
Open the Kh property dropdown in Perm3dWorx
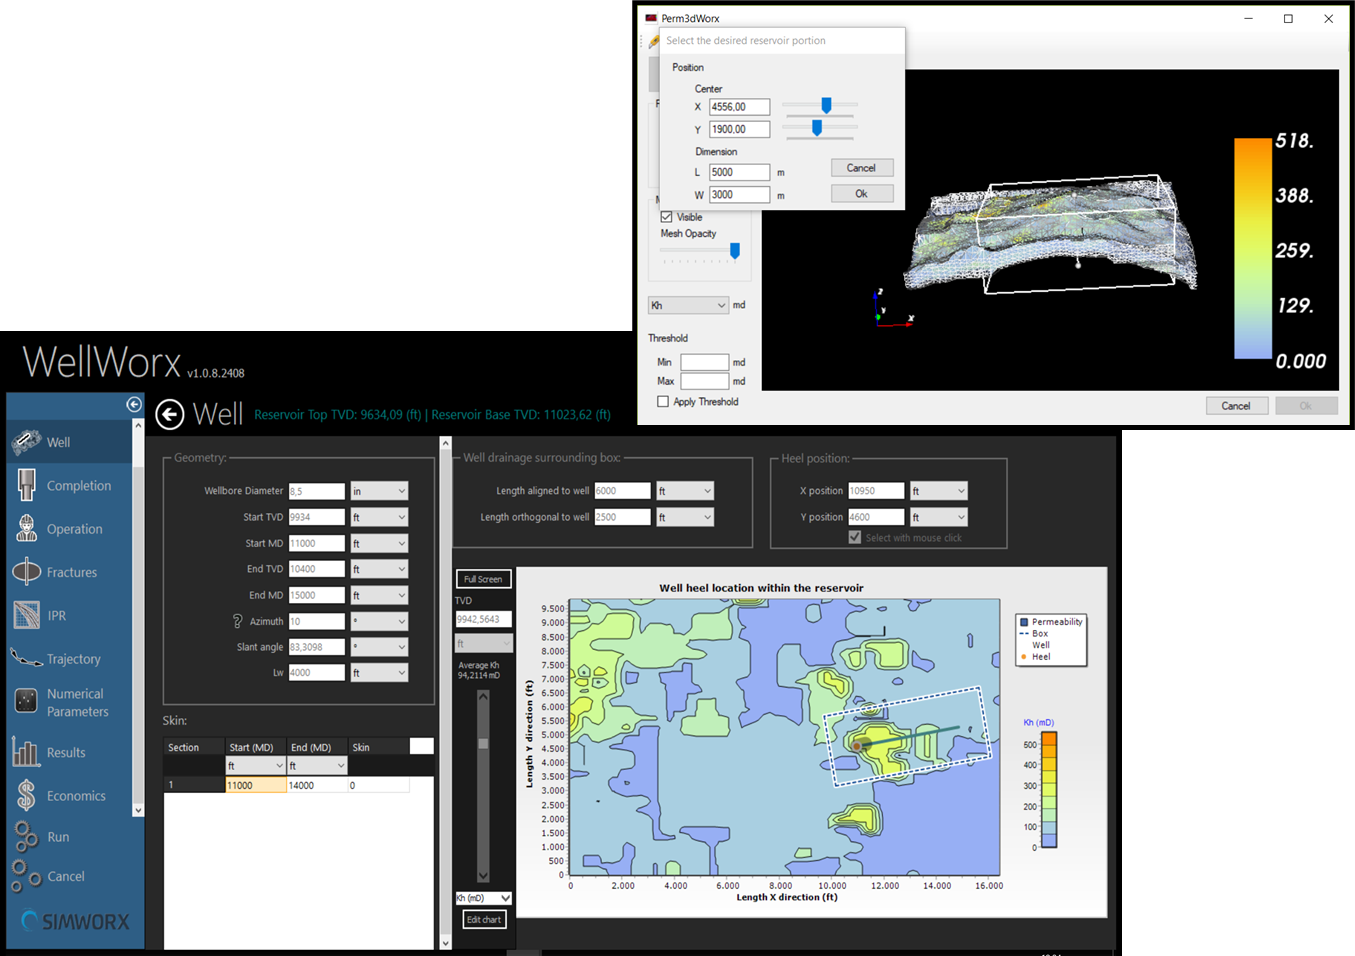(x=688, y=305)
